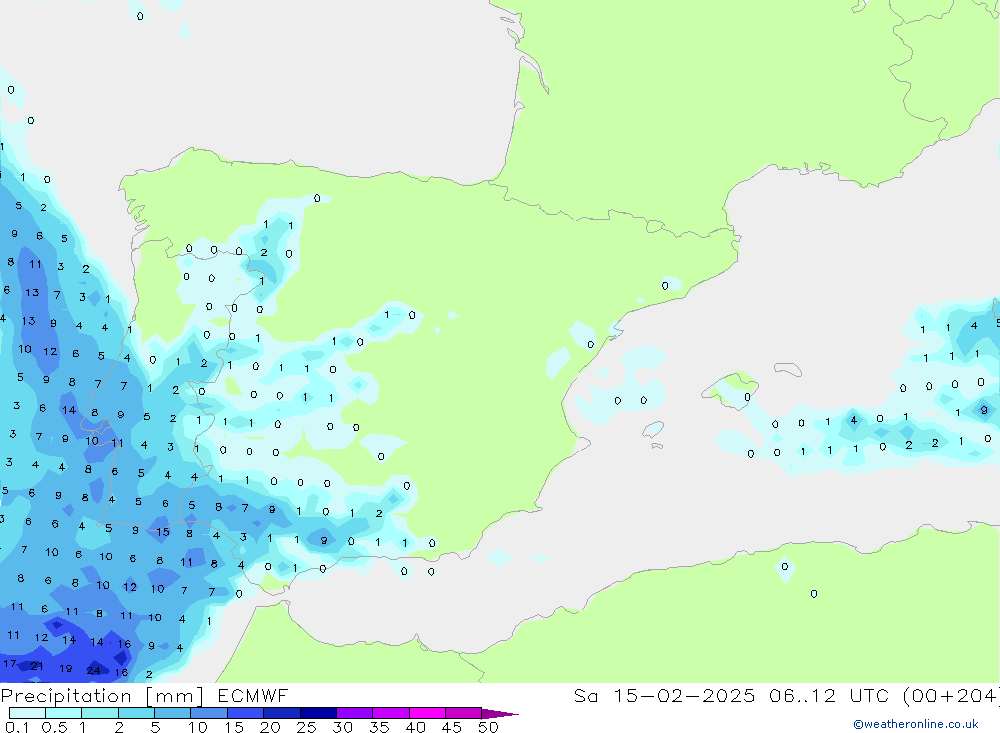Click the '17' precipitation value on the map
The width and height of the screenshot is (1000, 733).
tap(10, 663)
